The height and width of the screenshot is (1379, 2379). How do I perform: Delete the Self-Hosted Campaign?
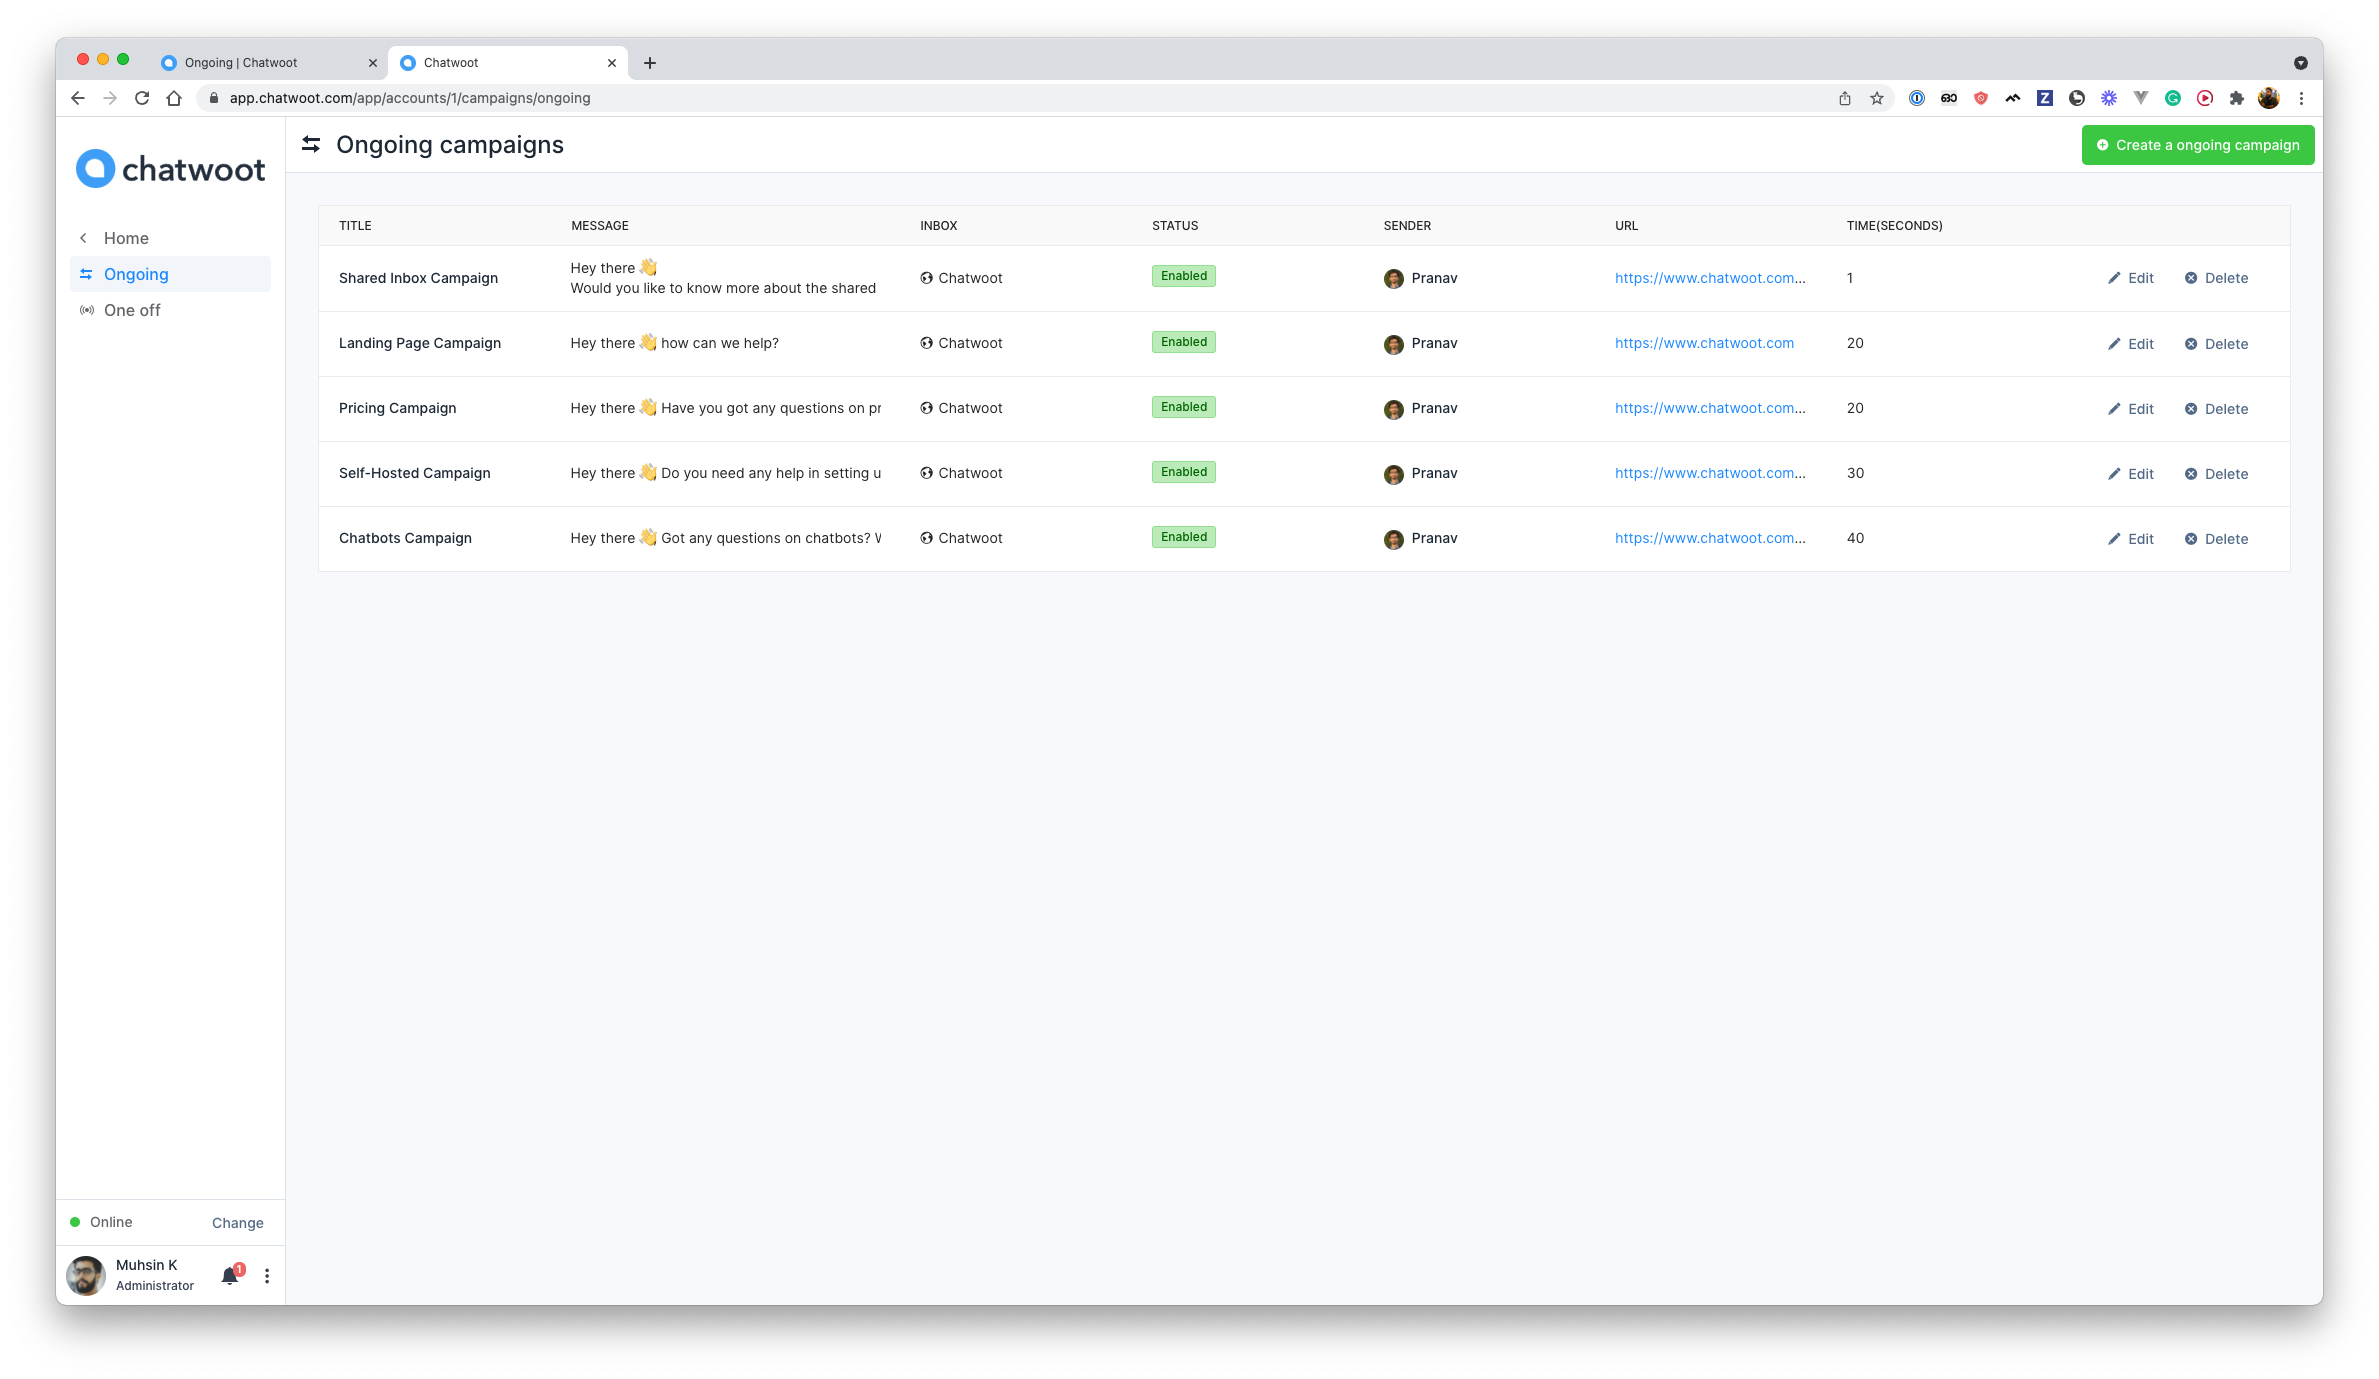point(2216,474)
